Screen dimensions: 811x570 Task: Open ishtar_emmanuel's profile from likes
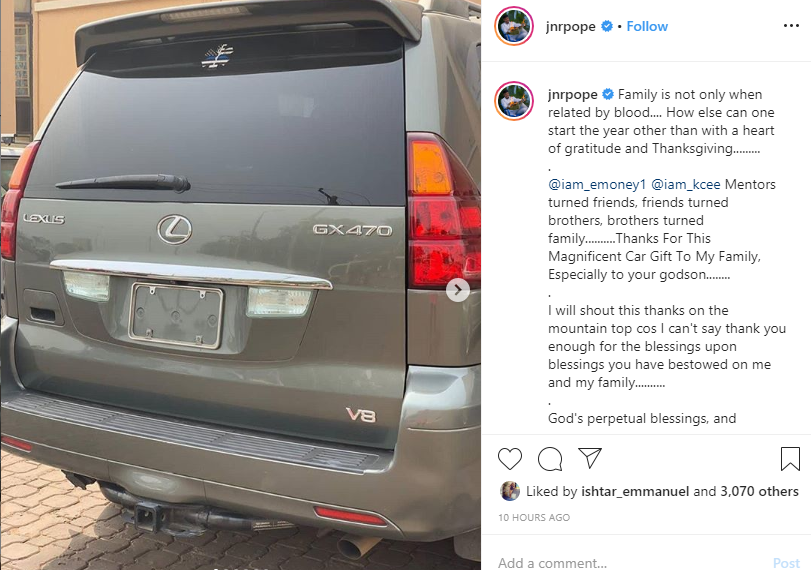pos(635,491)
